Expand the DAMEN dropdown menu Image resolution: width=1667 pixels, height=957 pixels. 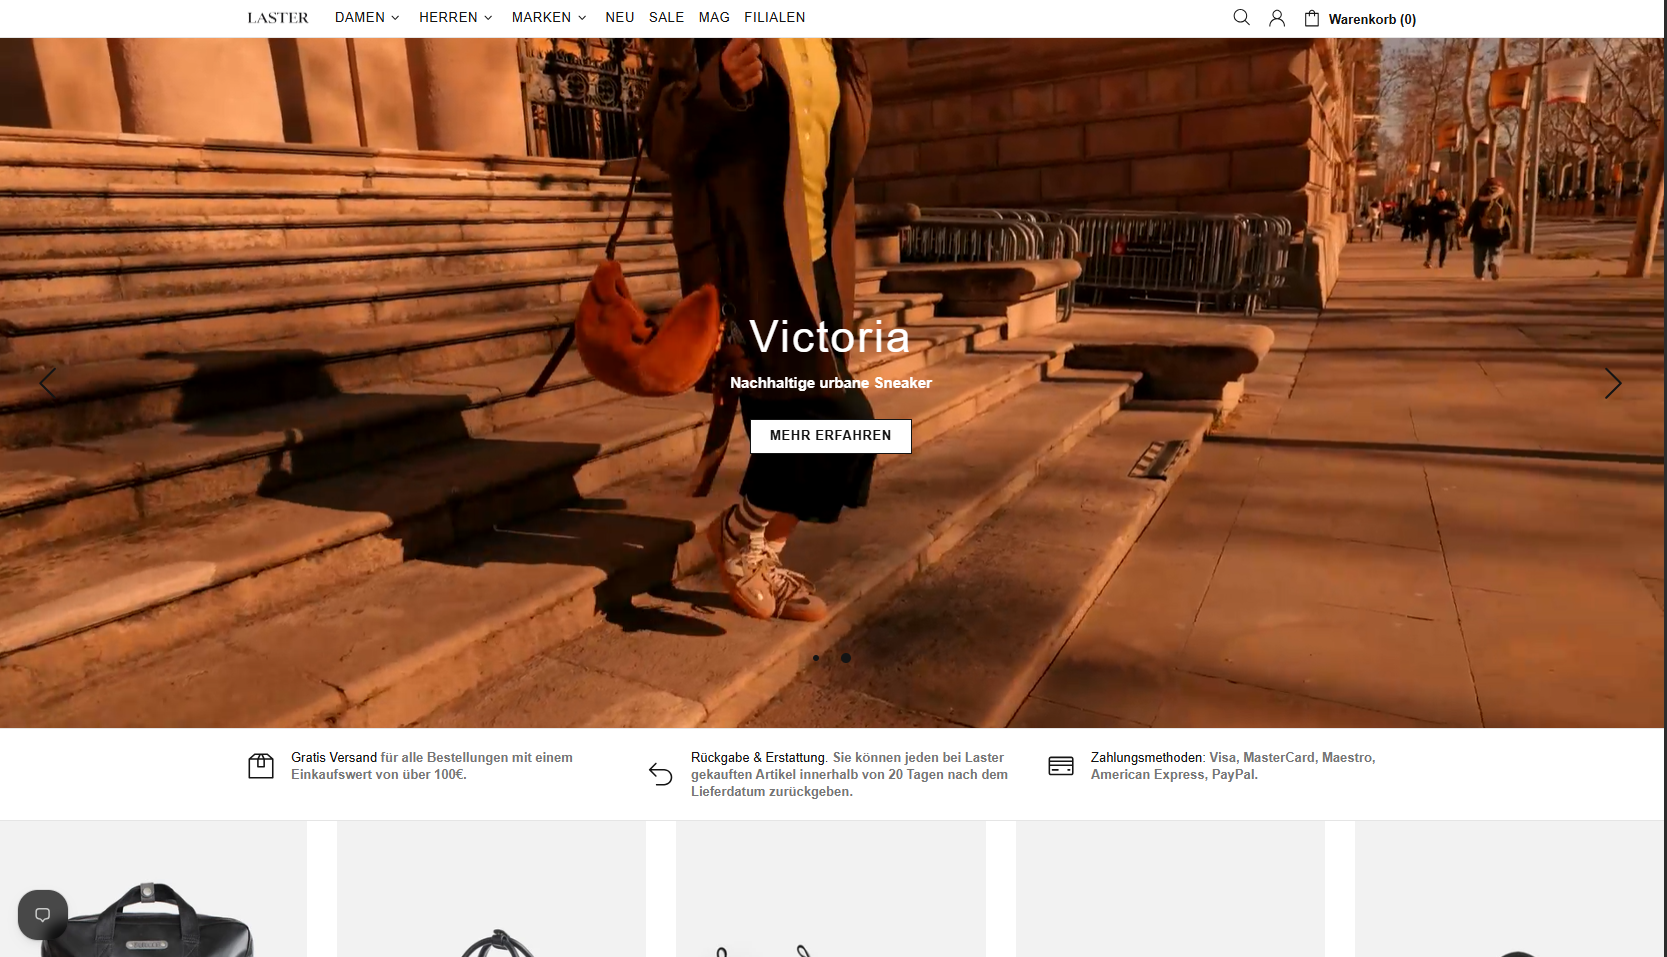(x=367, y=17)
